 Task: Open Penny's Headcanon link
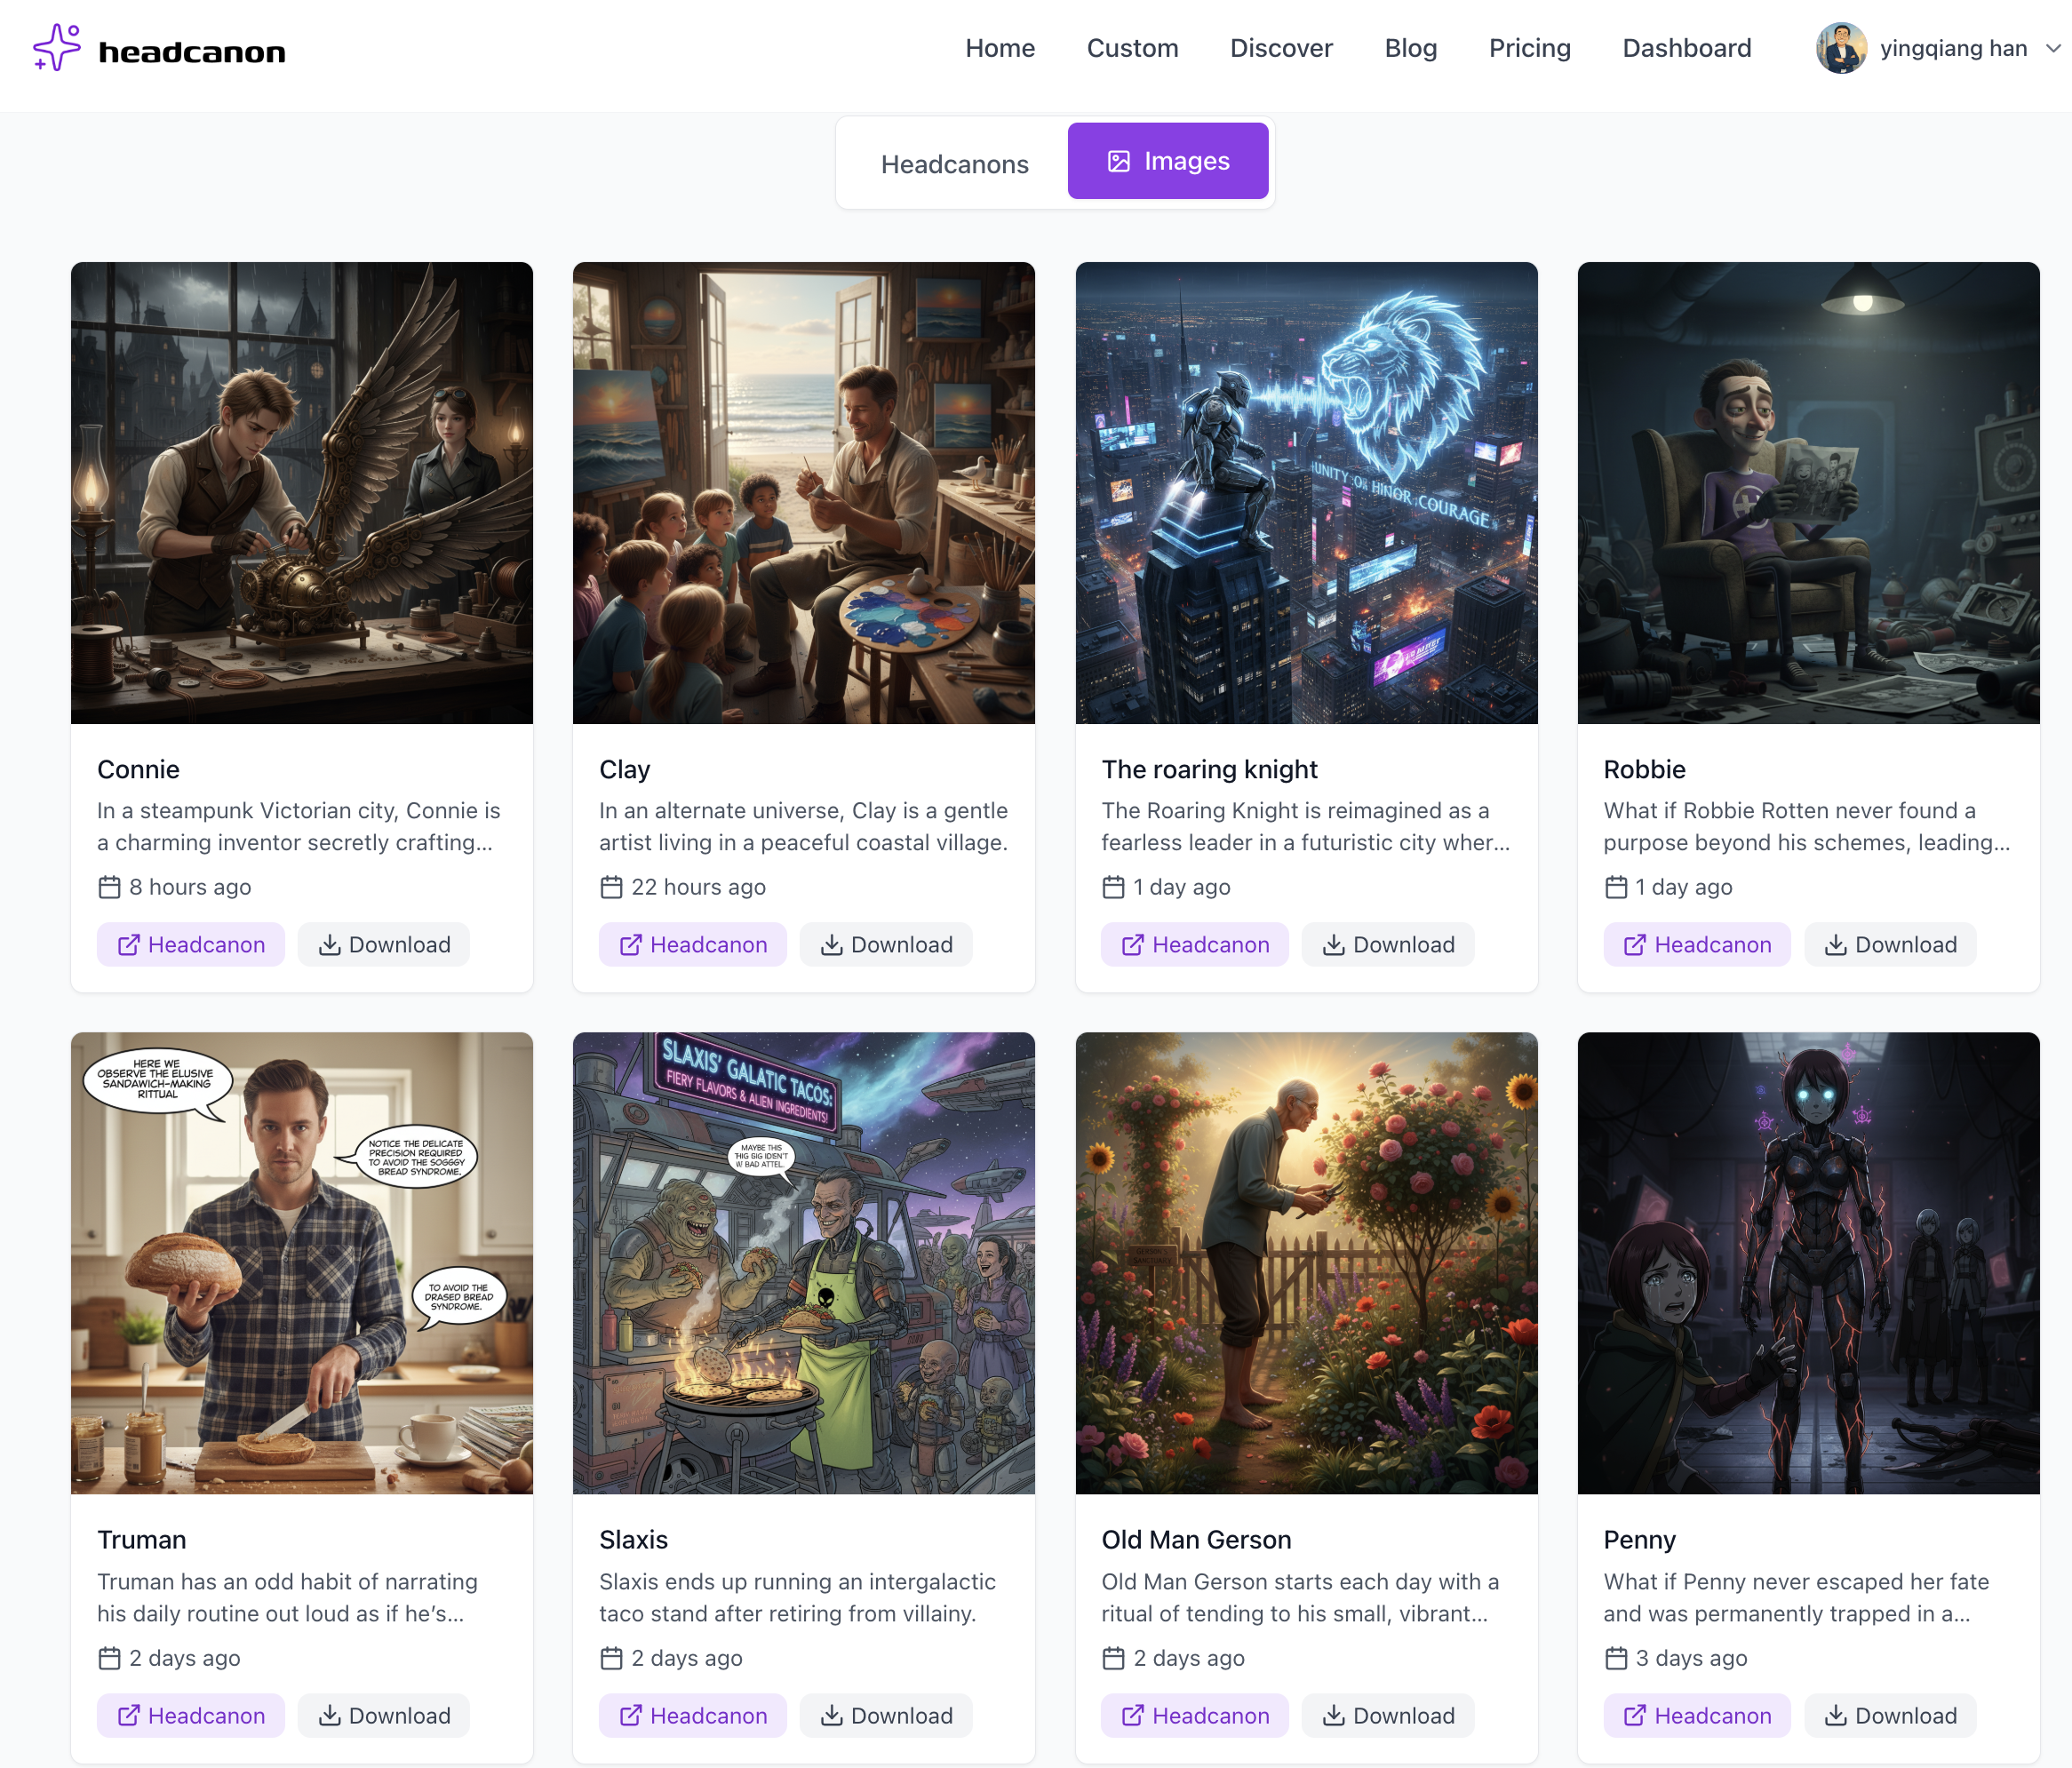[1697, 1715]
